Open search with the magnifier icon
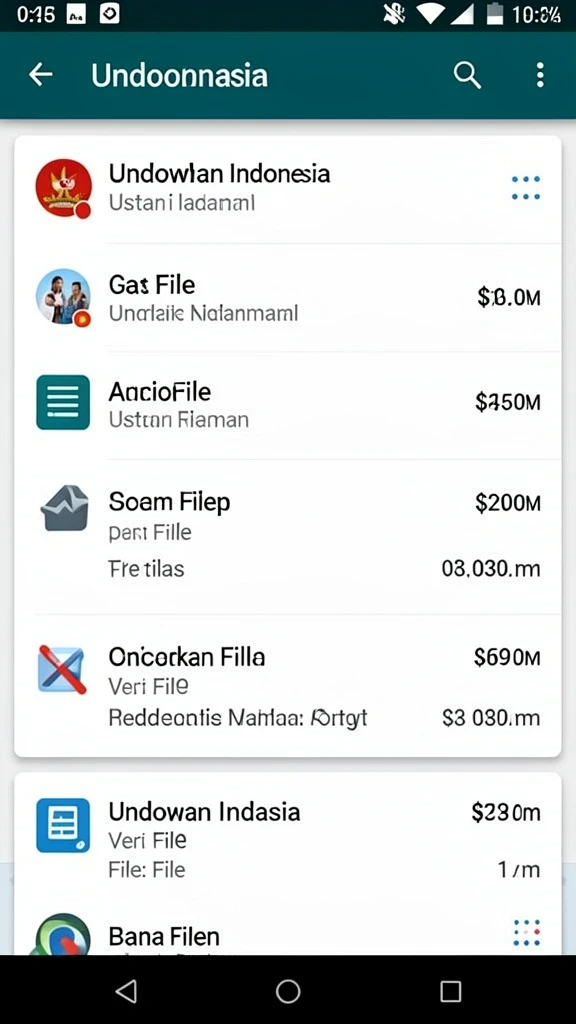The image size is (576, 1024). coord(468,76)
